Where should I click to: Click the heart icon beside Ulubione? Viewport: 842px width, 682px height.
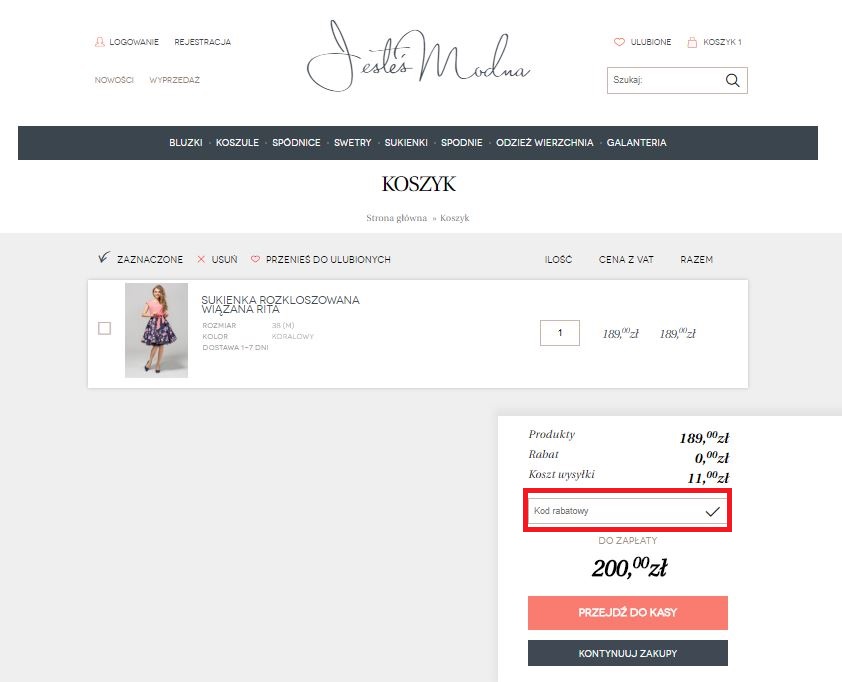pyautogui.click(x=619, y=42)
